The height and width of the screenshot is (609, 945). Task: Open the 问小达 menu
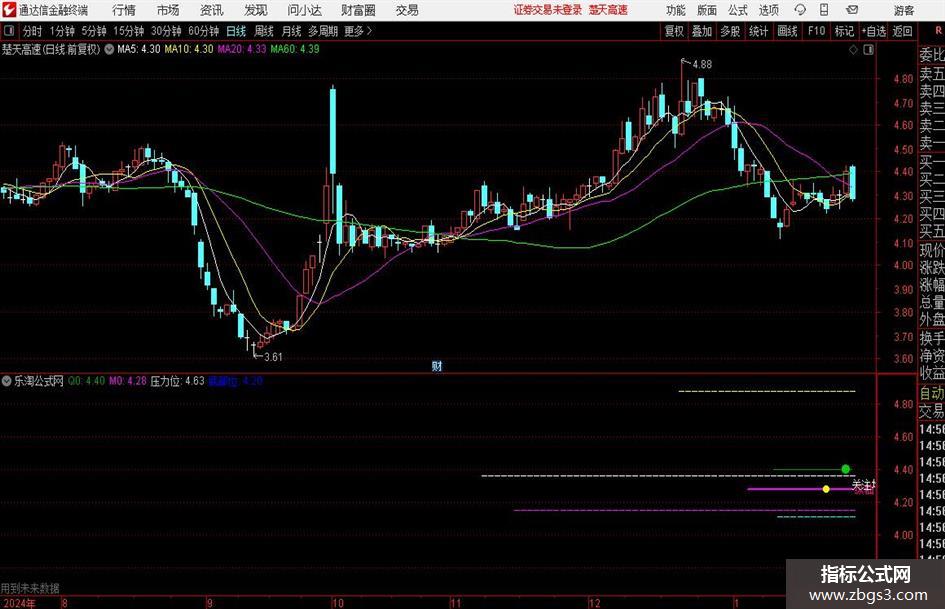click(304, 10)
